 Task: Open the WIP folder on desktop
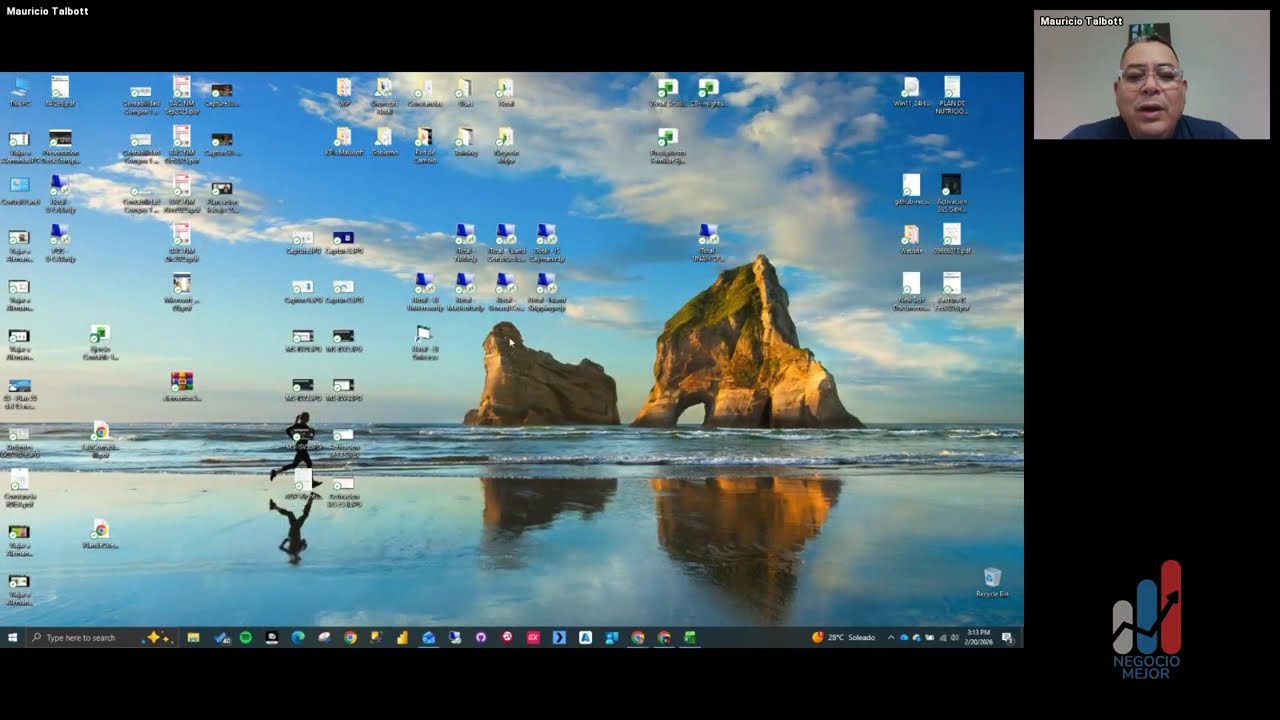344,91
